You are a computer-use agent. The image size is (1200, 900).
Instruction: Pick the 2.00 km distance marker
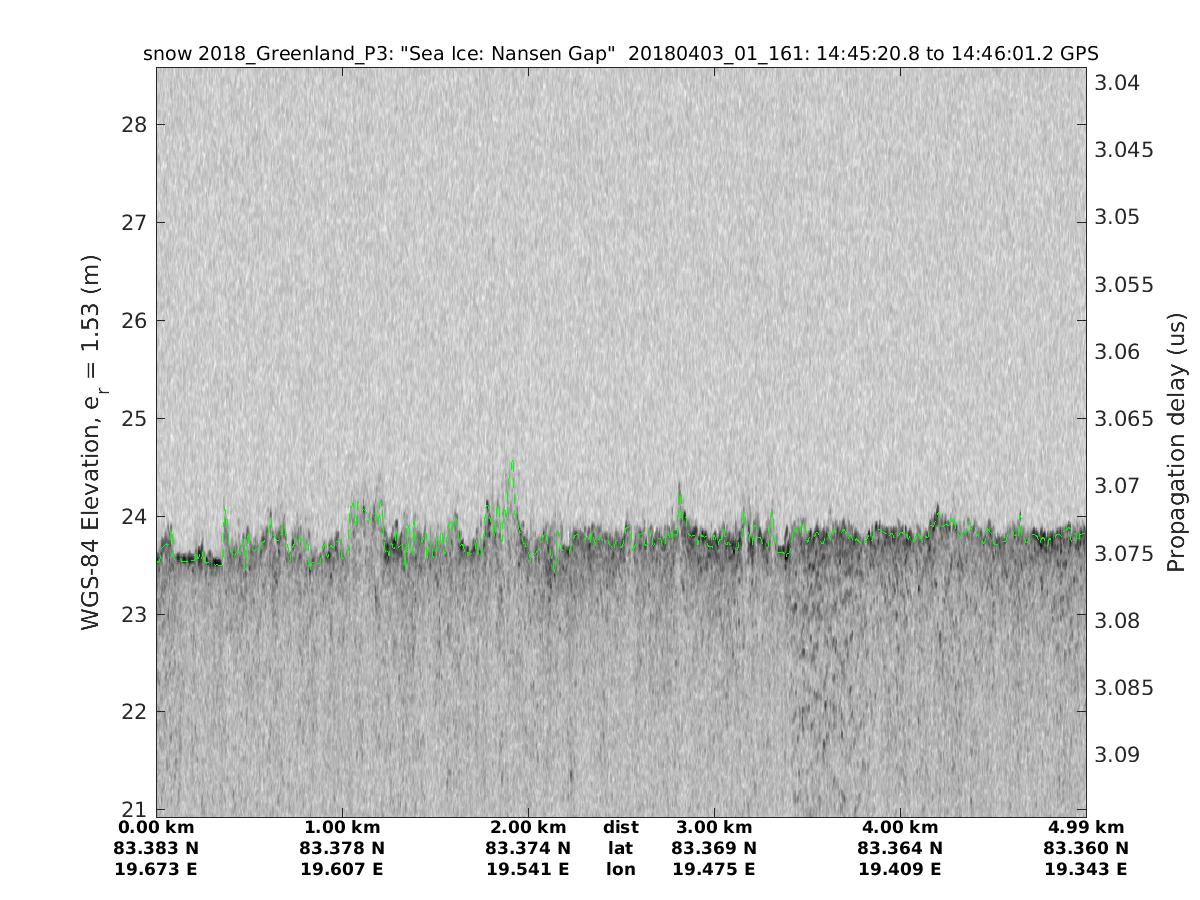(x=528, y=827)
